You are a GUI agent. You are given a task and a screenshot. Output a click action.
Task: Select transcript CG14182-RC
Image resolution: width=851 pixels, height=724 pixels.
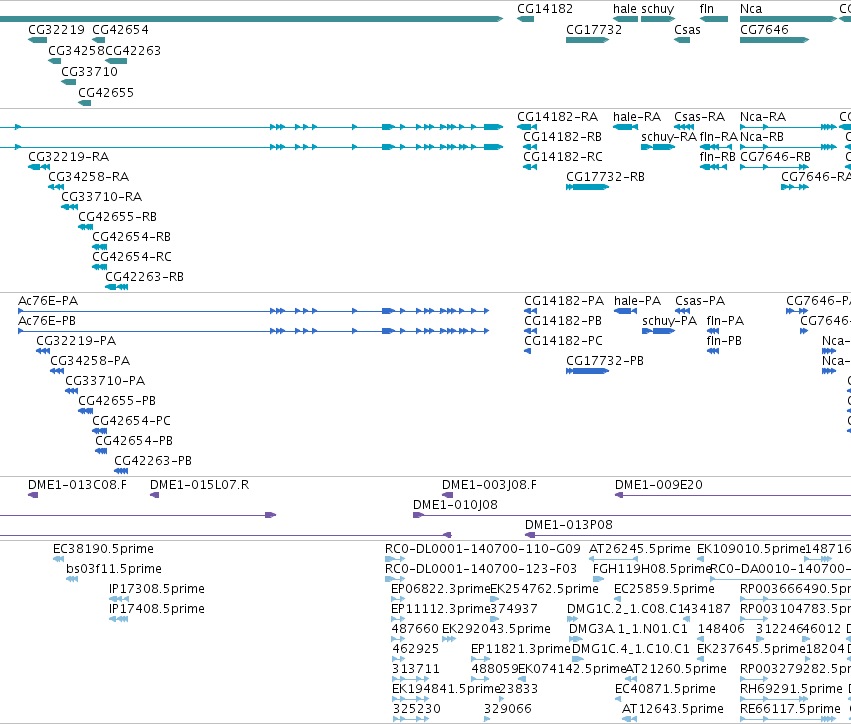click(x=563, y=157)
